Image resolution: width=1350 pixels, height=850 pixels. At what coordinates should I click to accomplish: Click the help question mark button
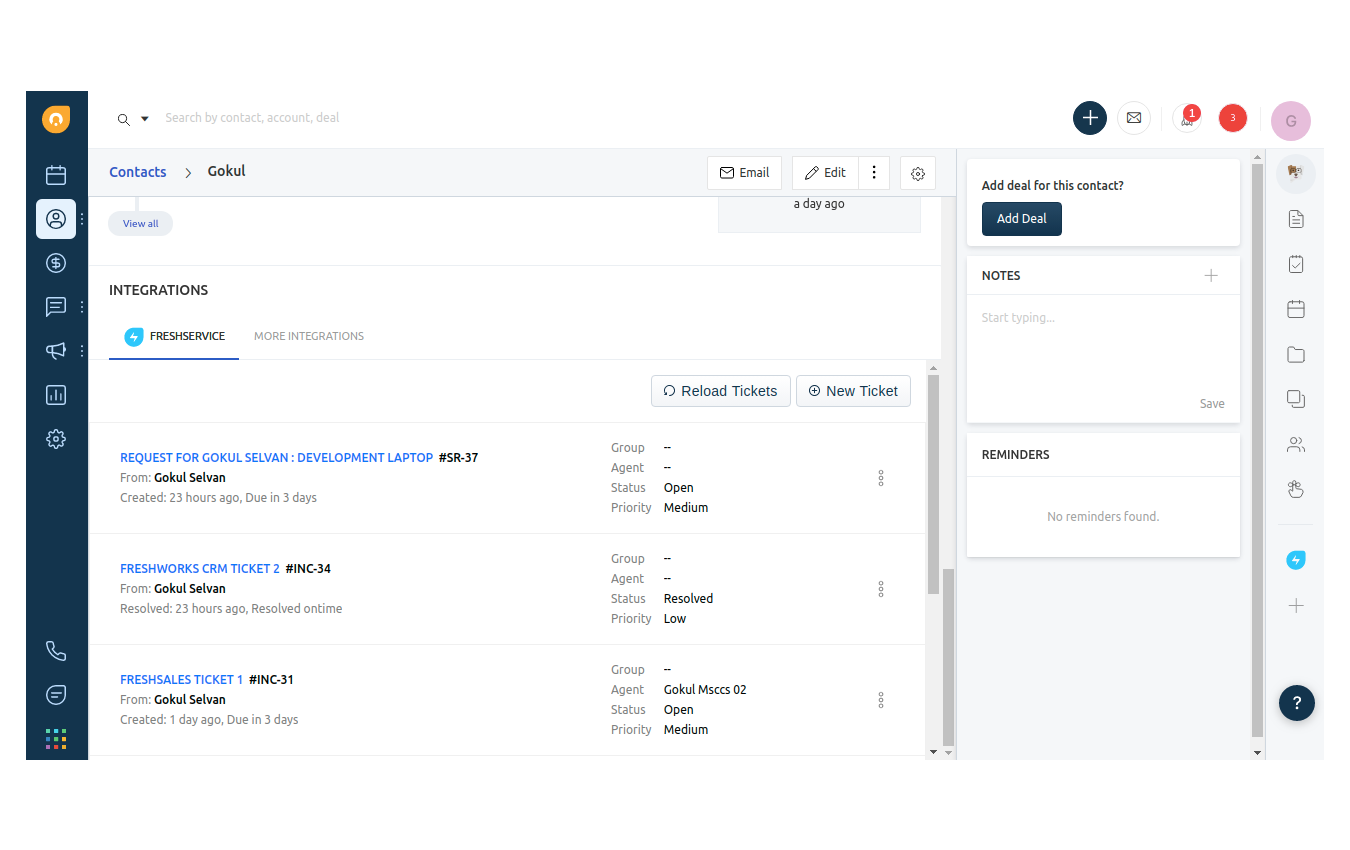(1297, 703)
